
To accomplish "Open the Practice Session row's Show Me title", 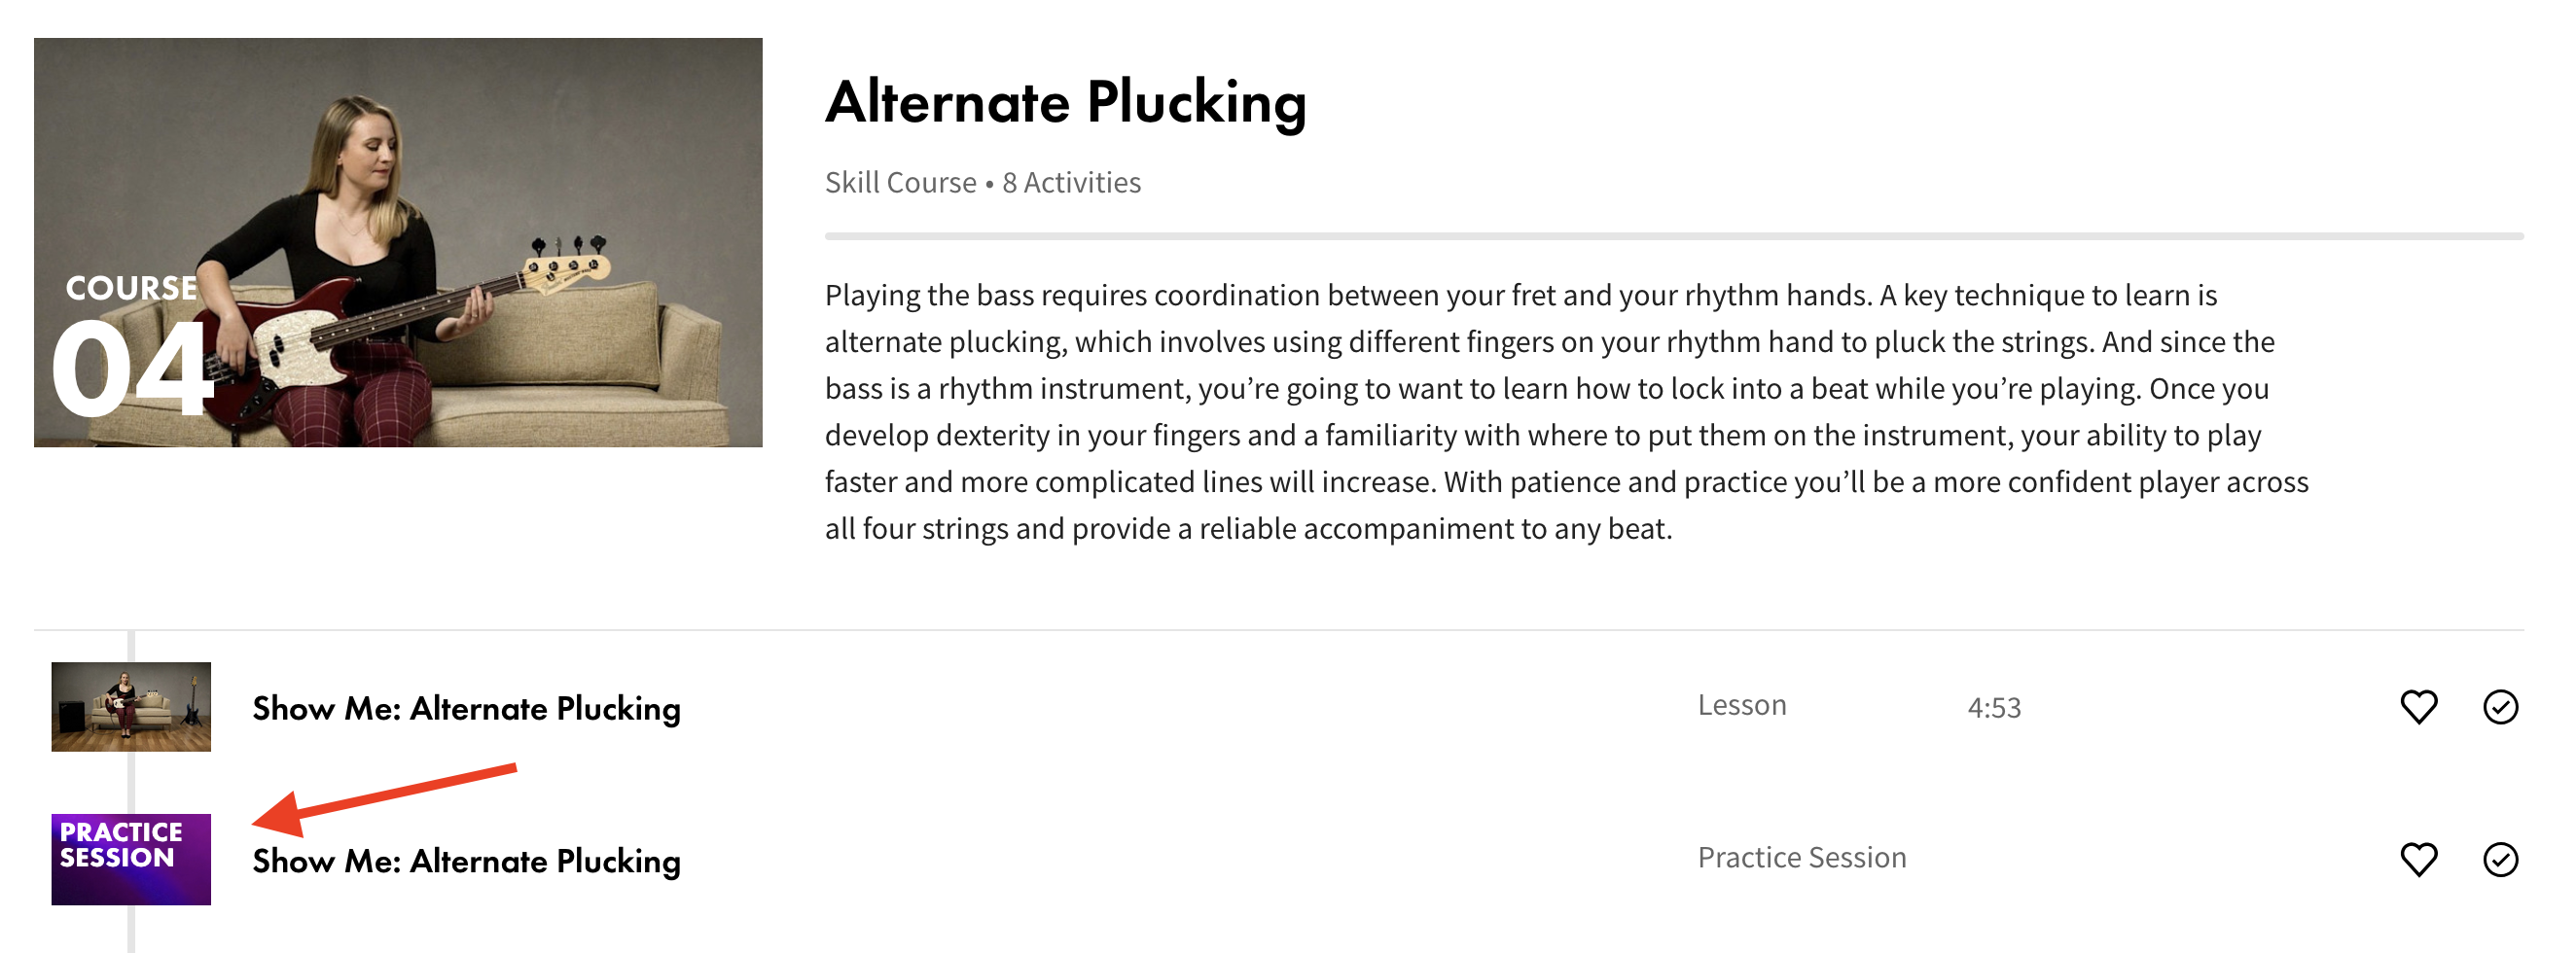I will 466,860.
